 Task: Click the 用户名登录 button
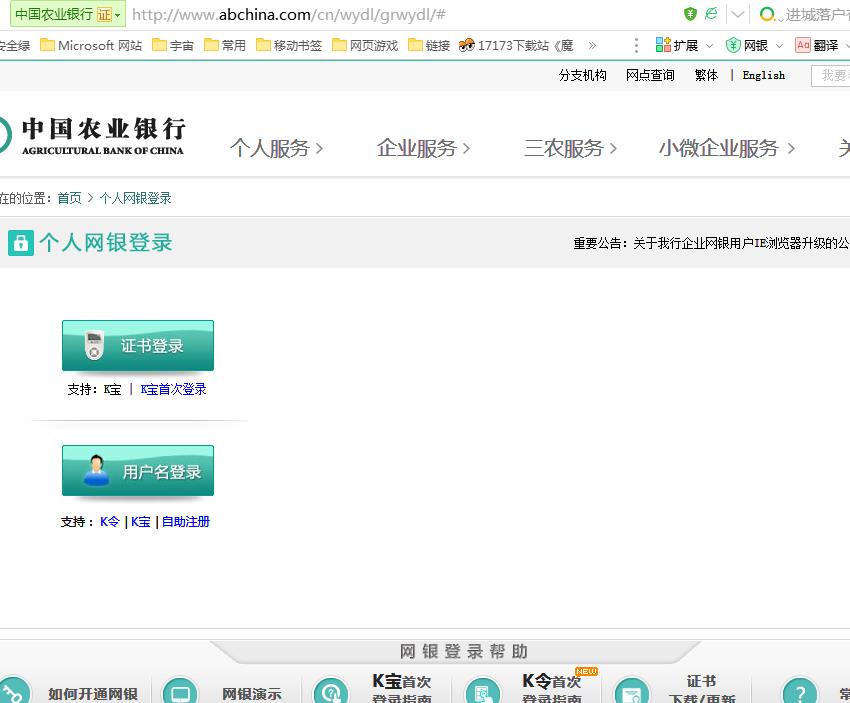point(138,470)
